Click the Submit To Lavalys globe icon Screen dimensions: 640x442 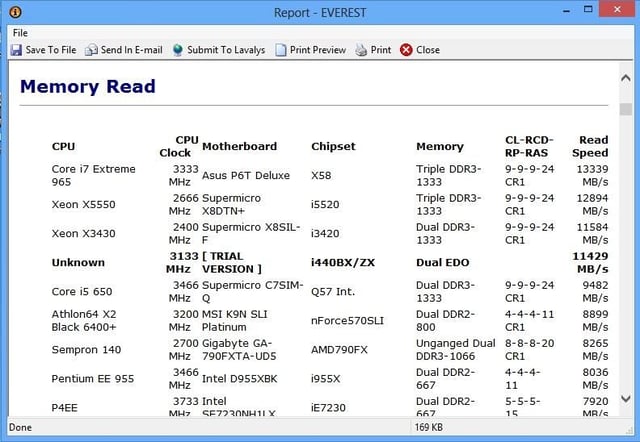(x=178, y=50)
